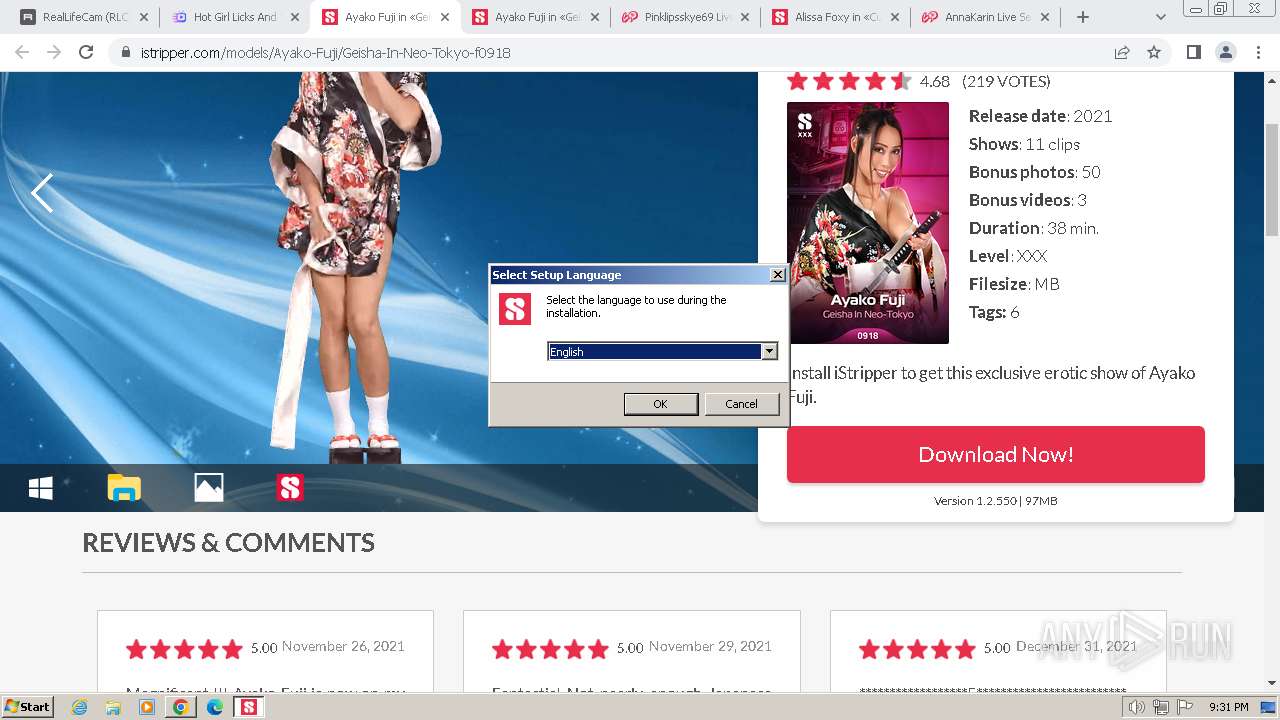Toggle the browser side panel
The height and width of the screenshot is (720, 1280).
coord(1193,52)
